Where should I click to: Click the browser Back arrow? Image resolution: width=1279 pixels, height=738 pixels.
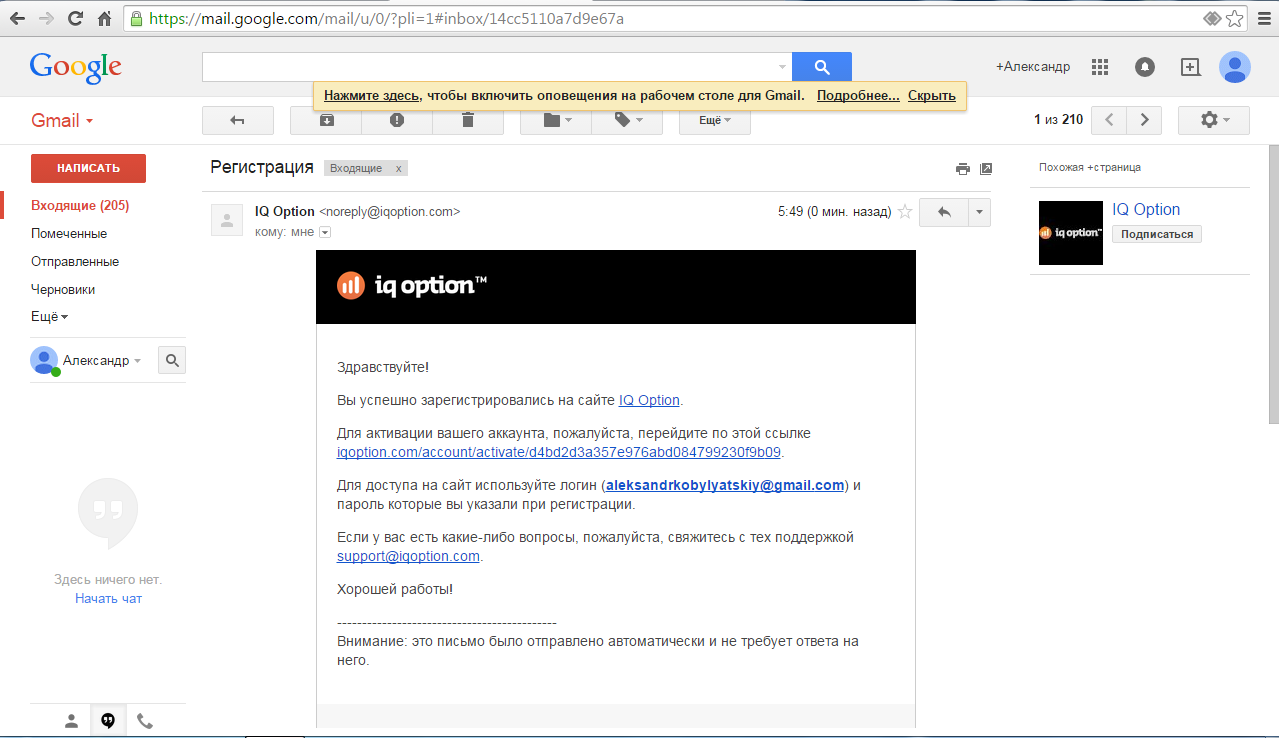17,18
